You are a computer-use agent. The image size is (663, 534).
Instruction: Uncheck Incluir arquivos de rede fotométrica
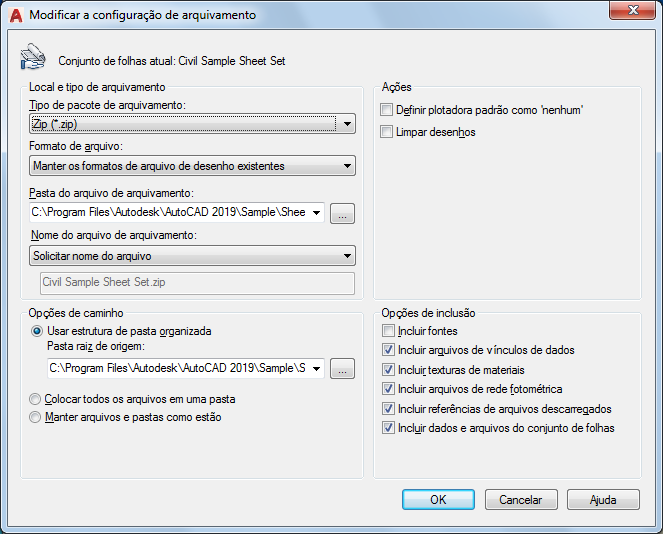(388, 389)
